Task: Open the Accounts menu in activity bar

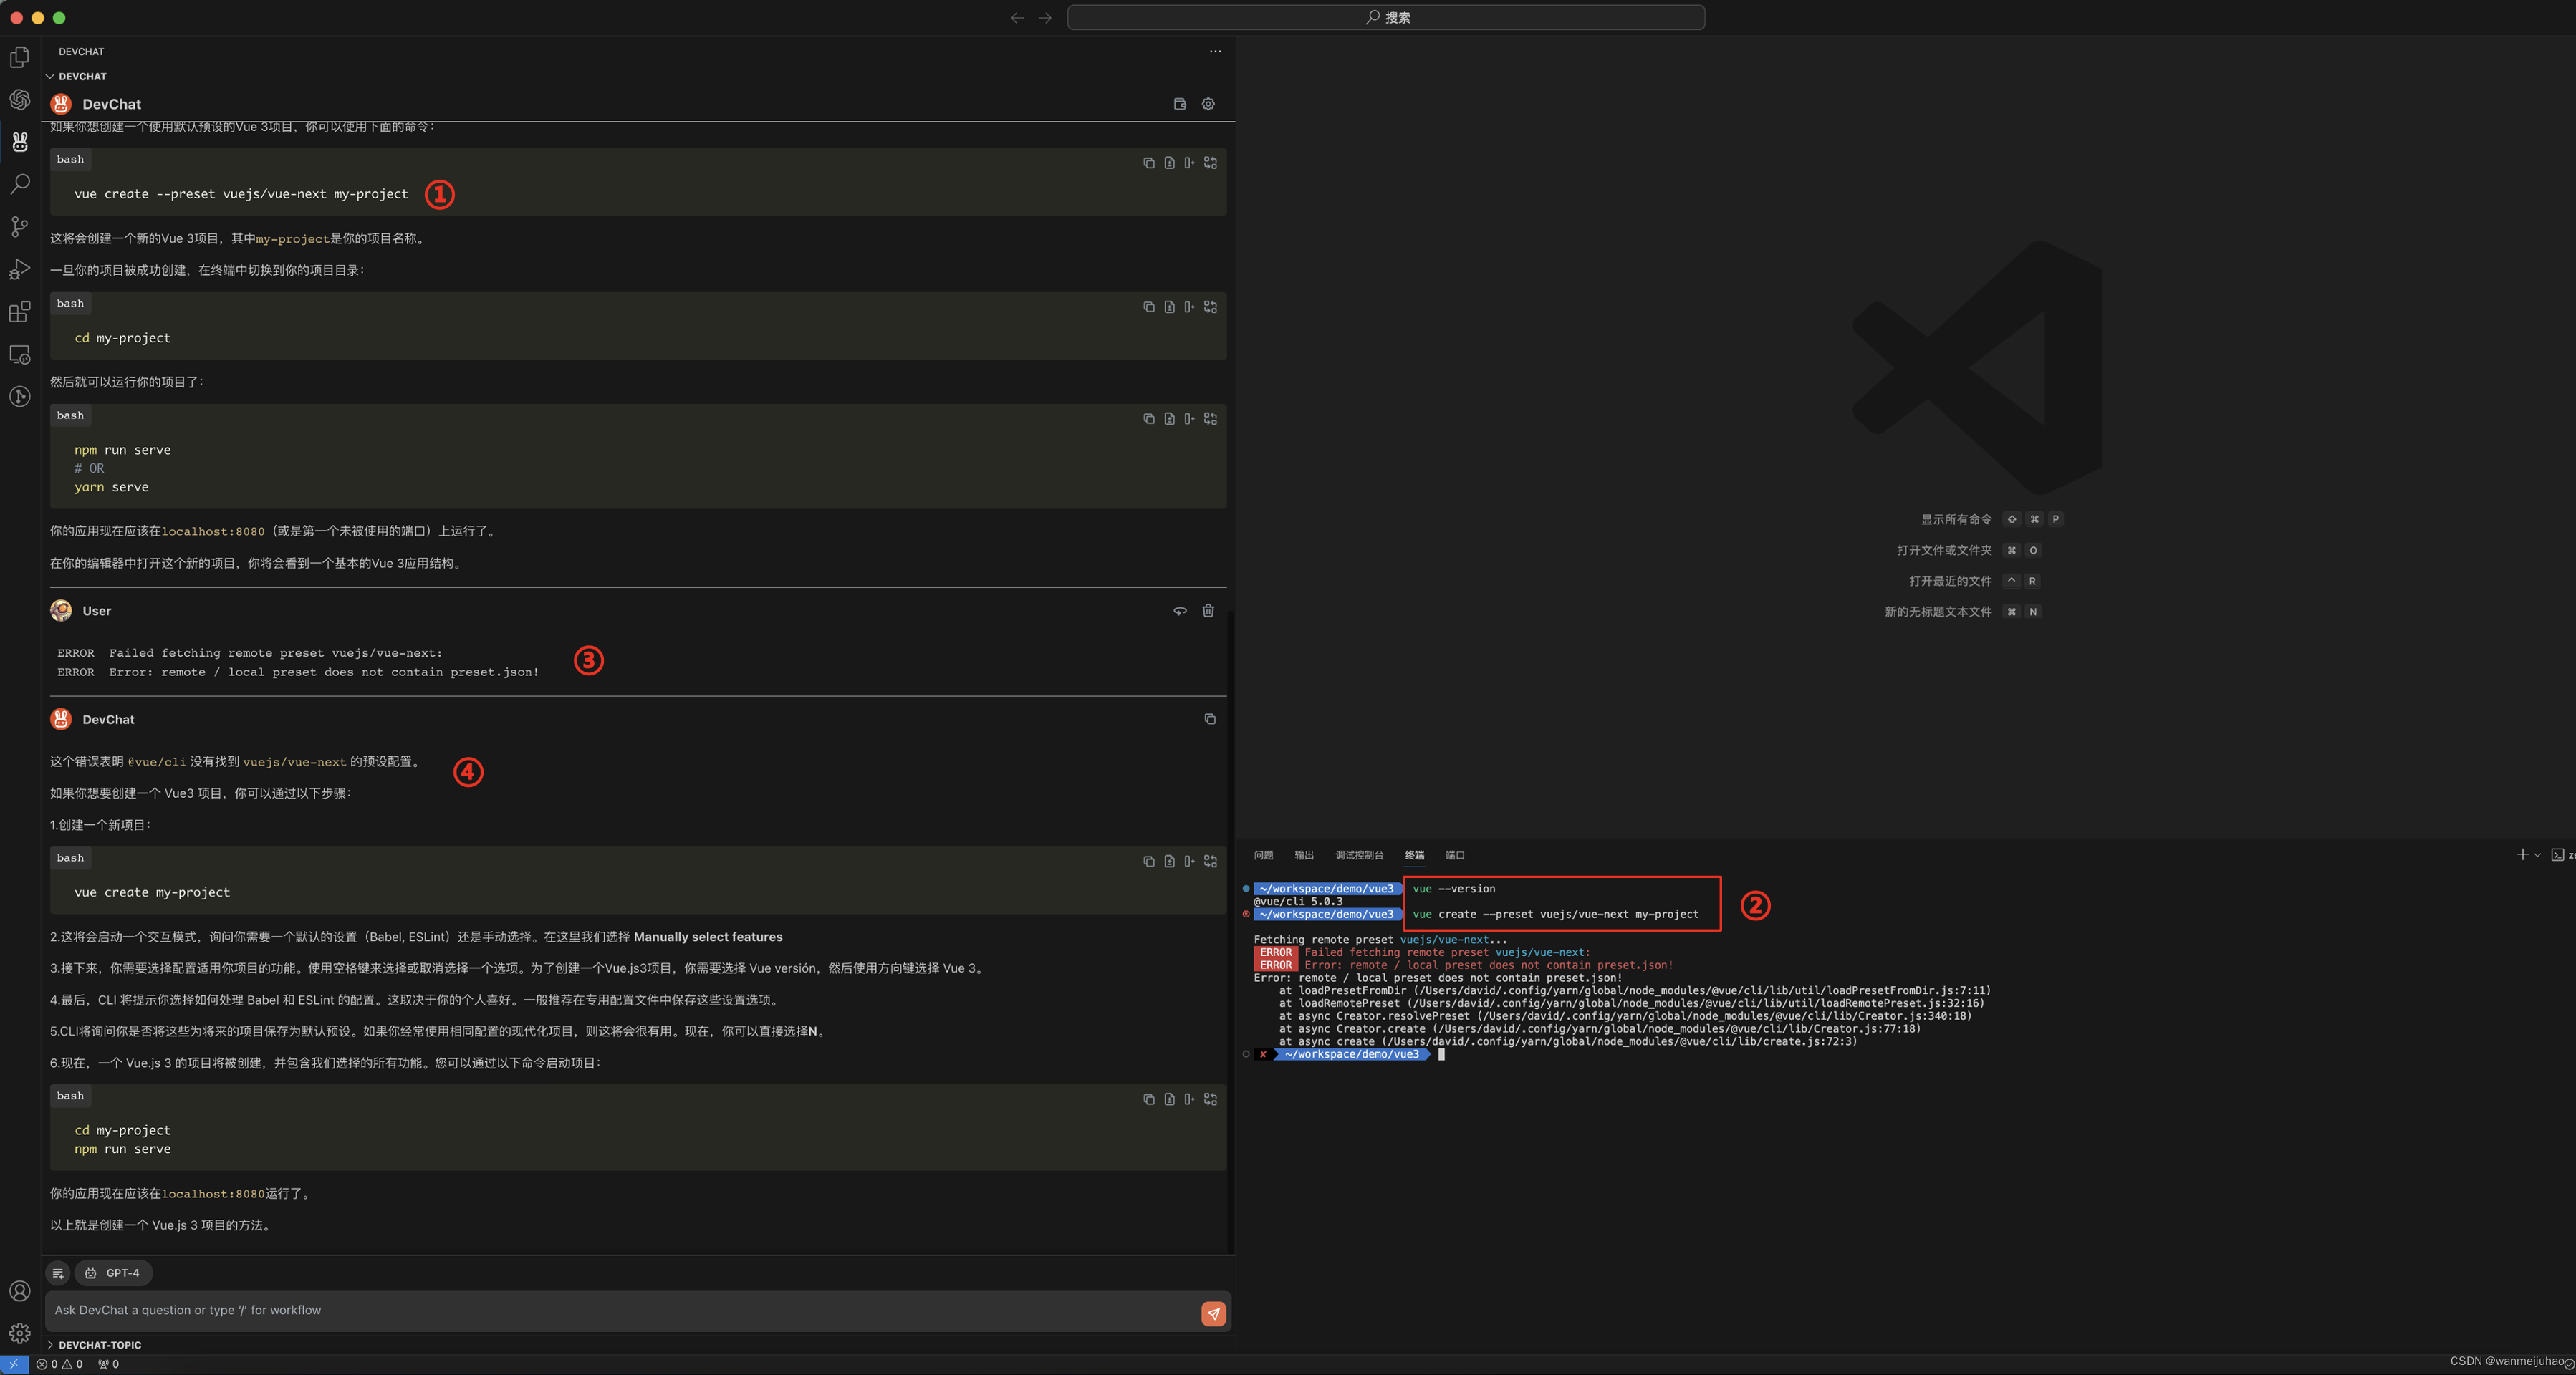Action: coord(20,1291)
